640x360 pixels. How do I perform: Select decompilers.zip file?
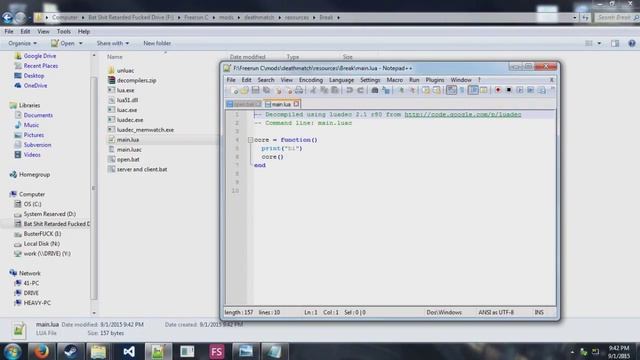136,80
